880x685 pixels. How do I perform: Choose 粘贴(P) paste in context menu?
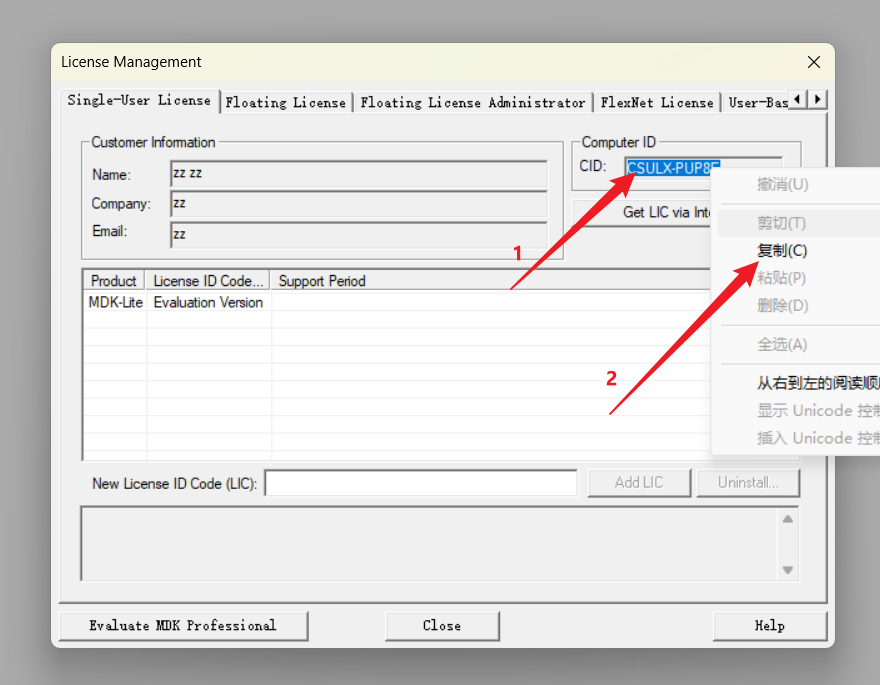(x=799, y=278)
